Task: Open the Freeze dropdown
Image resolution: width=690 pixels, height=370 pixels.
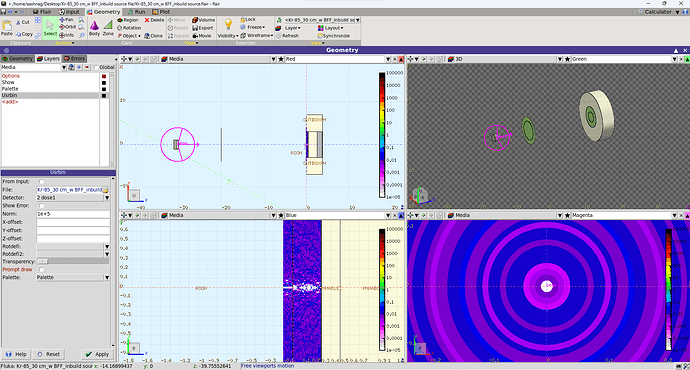Action: pyautogui.click(x=253, y=27)
